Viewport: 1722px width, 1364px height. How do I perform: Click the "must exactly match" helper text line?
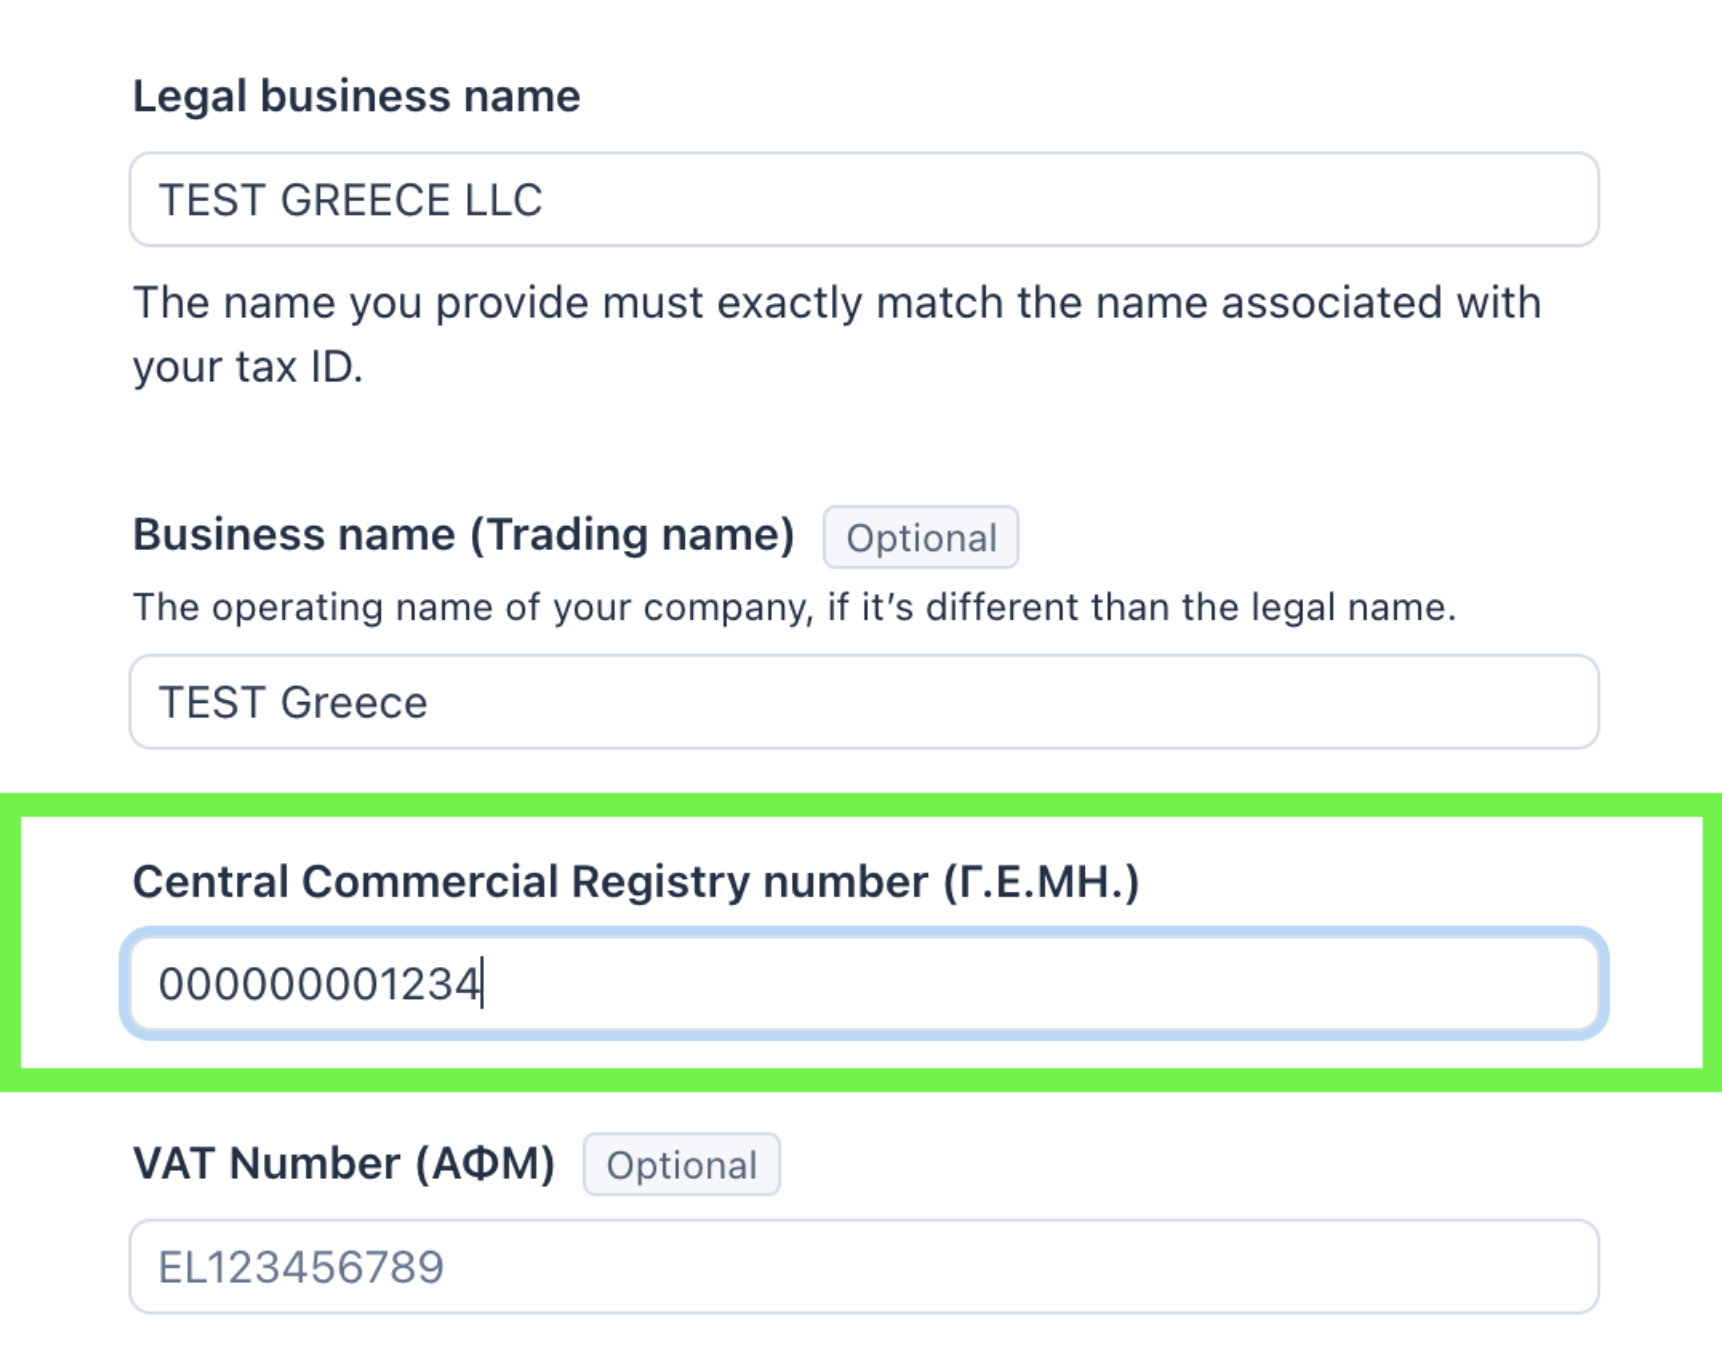(x=836, y=303)
